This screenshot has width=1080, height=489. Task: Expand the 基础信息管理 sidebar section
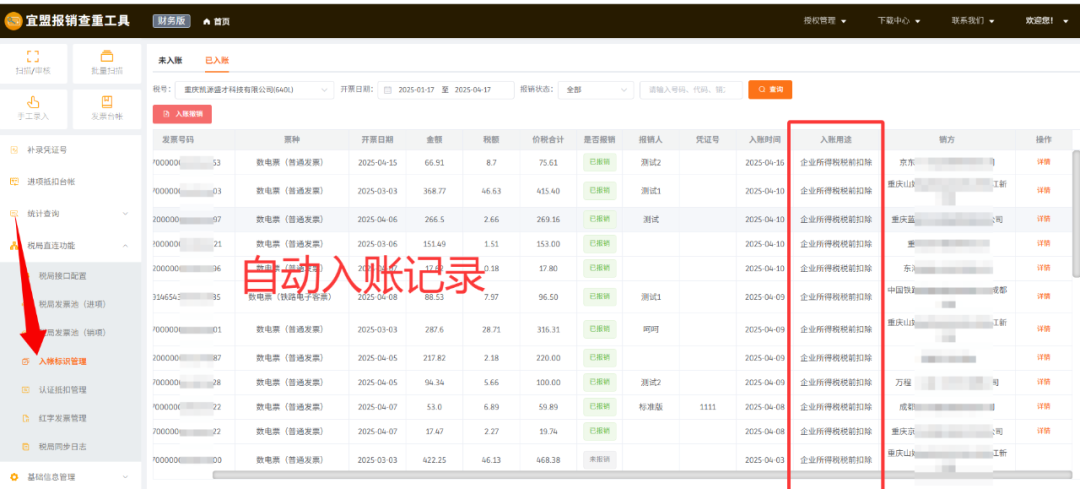tap(125, 477)
